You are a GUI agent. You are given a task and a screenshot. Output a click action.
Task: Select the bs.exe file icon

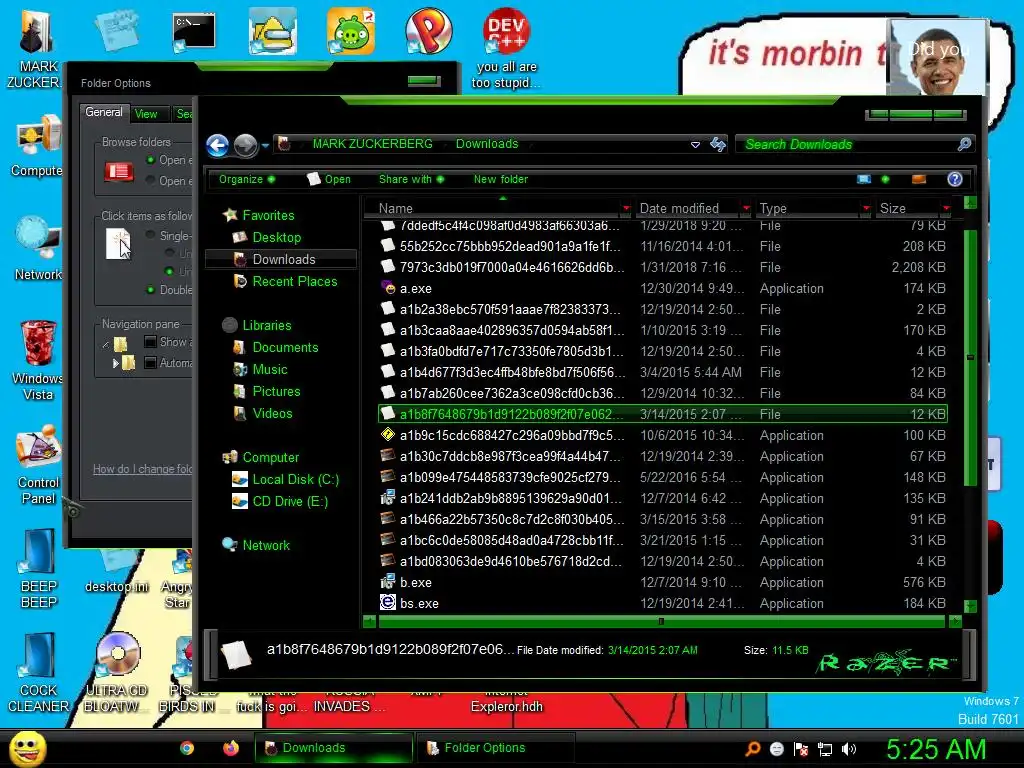tap(388, 603)
